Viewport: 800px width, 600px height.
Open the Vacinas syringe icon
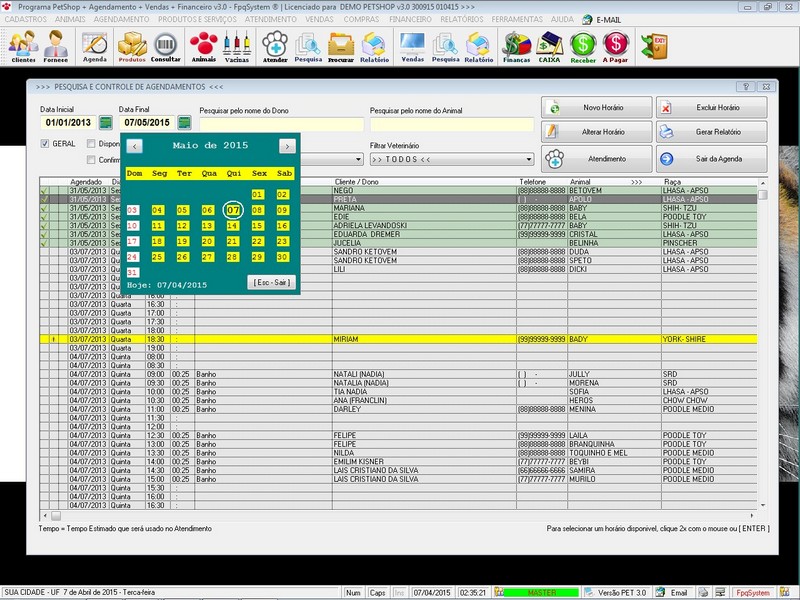coord(237,46)
